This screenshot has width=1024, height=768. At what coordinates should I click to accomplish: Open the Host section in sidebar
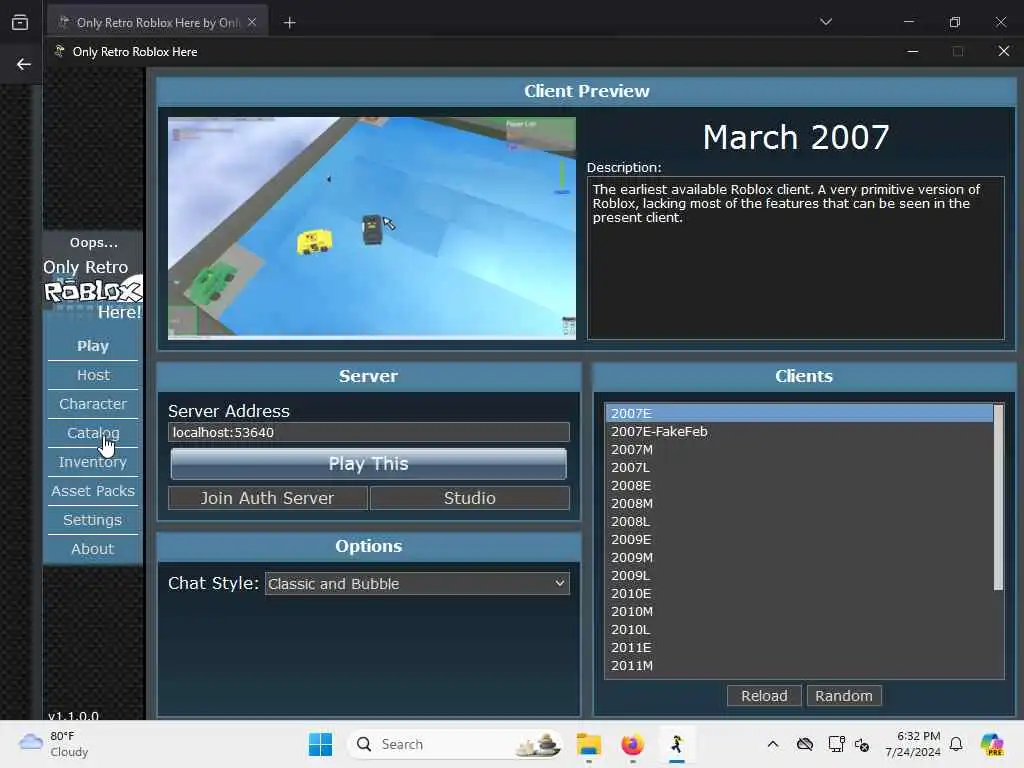(x=93, y=375)
